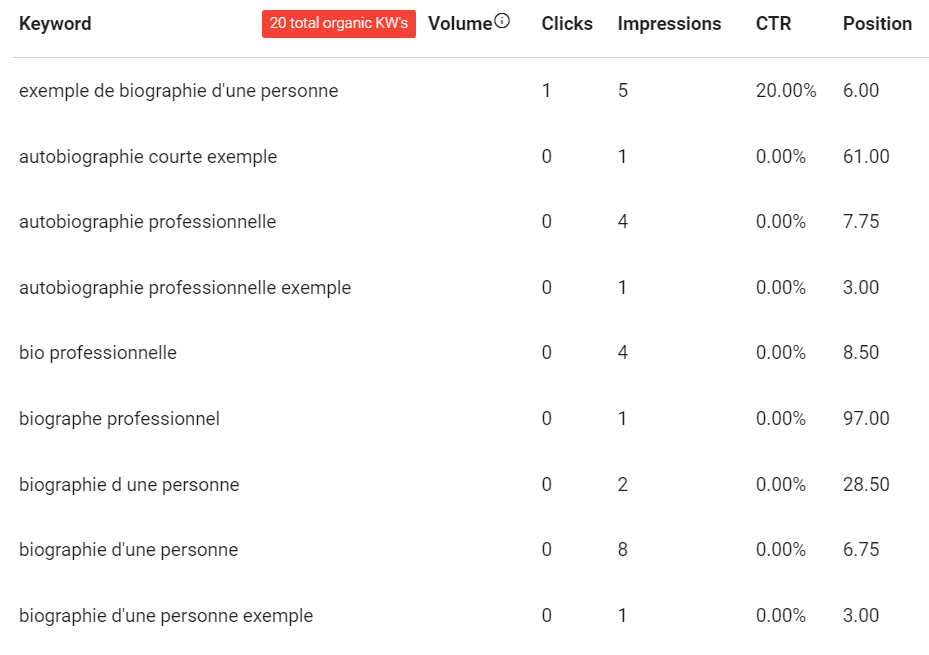This screenshot has width=929, height=655.
Task: Select keyword 'biographe professionnel'
Action: coord(119,418)
